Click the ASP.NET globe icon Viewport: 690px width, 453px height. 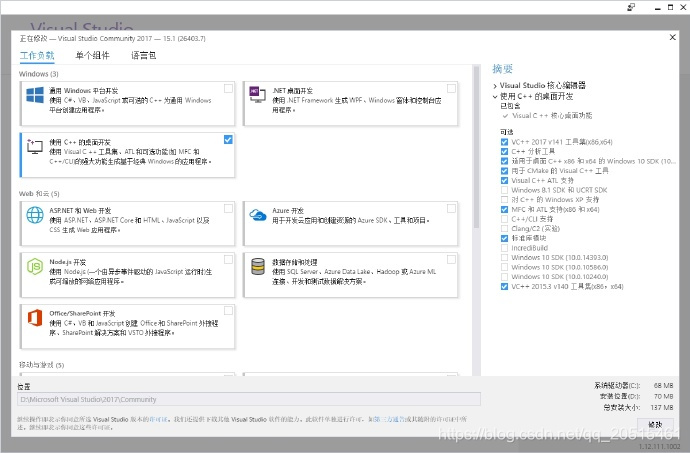coord(35,215)
